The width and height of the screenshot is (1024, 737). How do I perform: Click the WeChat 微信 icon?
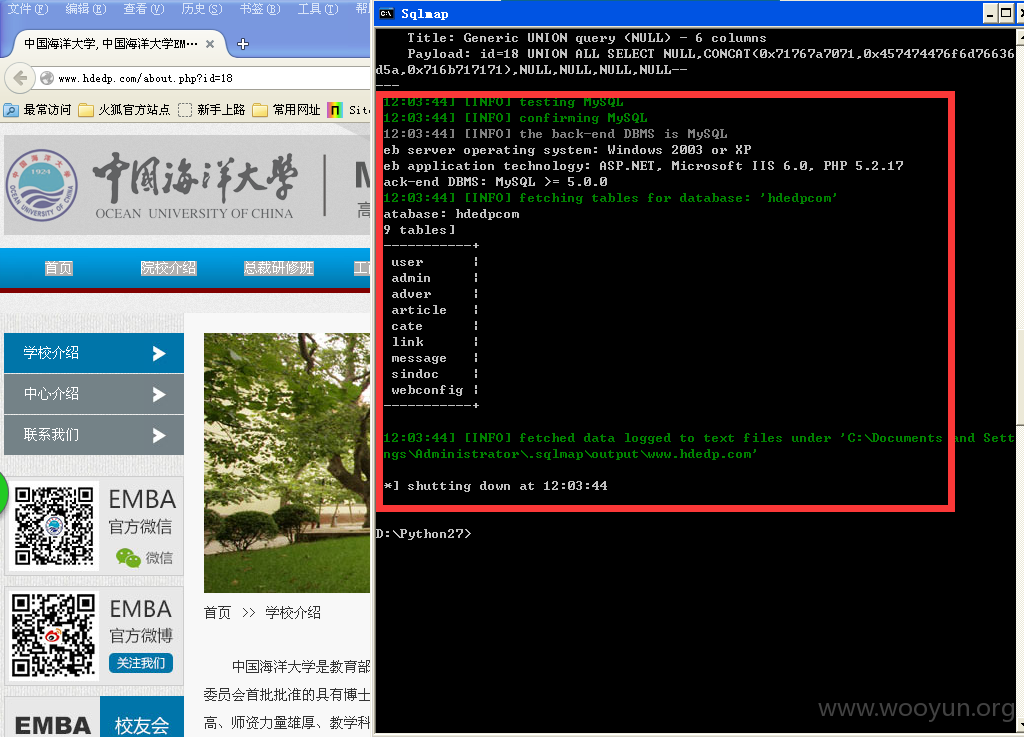pos(128,558)
